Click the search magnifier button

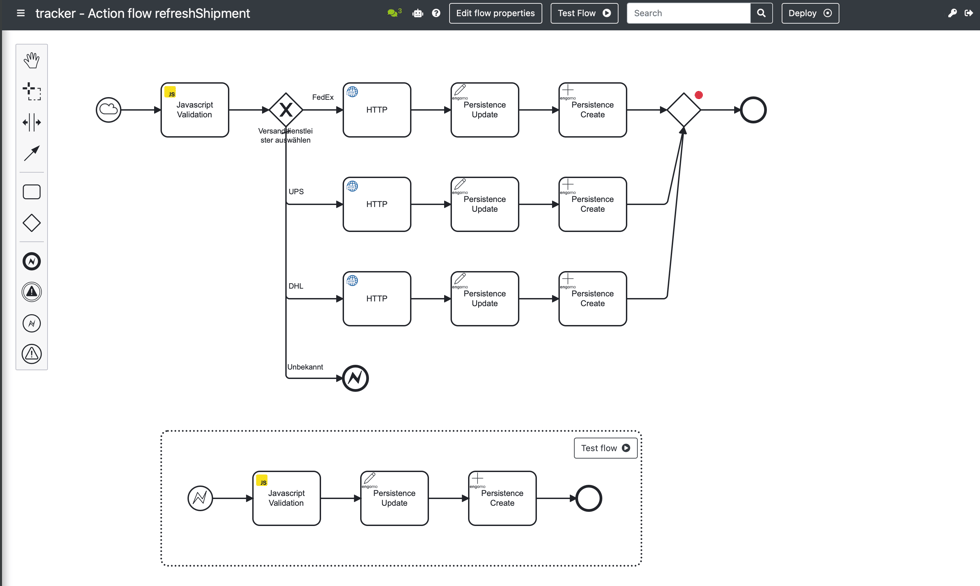click(761, 13)
